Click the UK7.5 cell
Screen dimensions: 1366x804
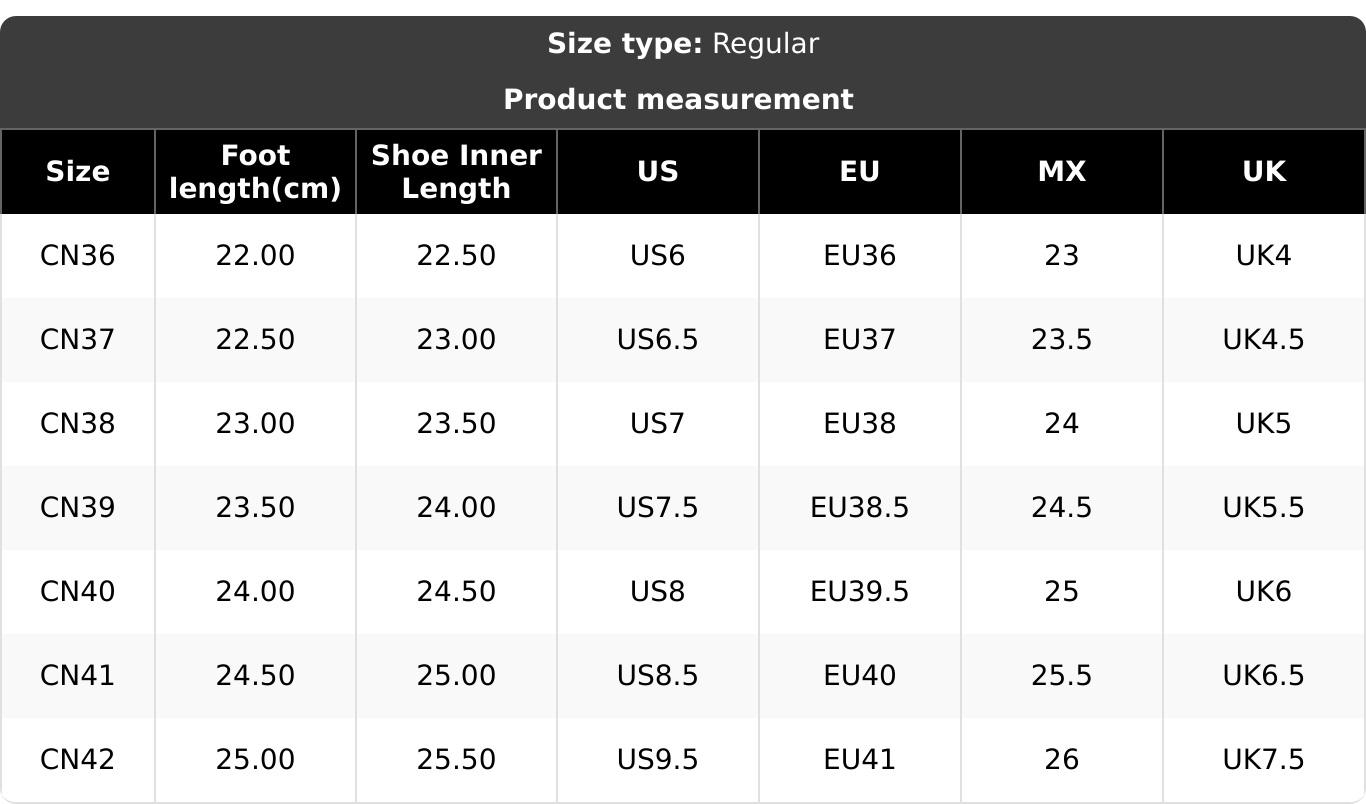coord(1264,760)
